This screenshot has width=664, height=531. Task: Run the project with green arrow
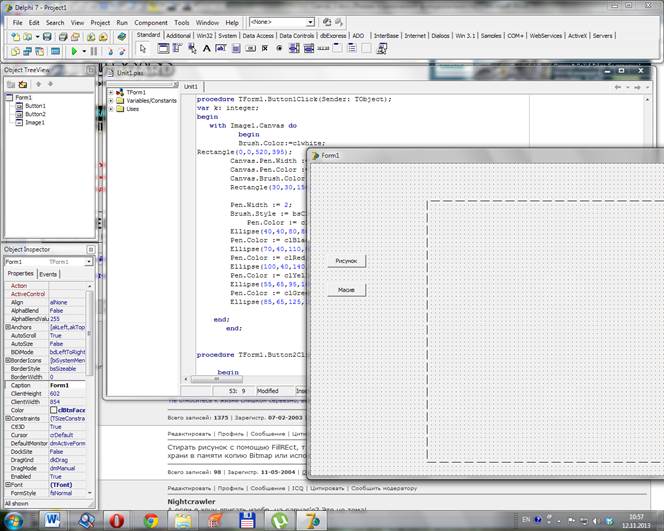pyautogui.click(x=74, y=52)
